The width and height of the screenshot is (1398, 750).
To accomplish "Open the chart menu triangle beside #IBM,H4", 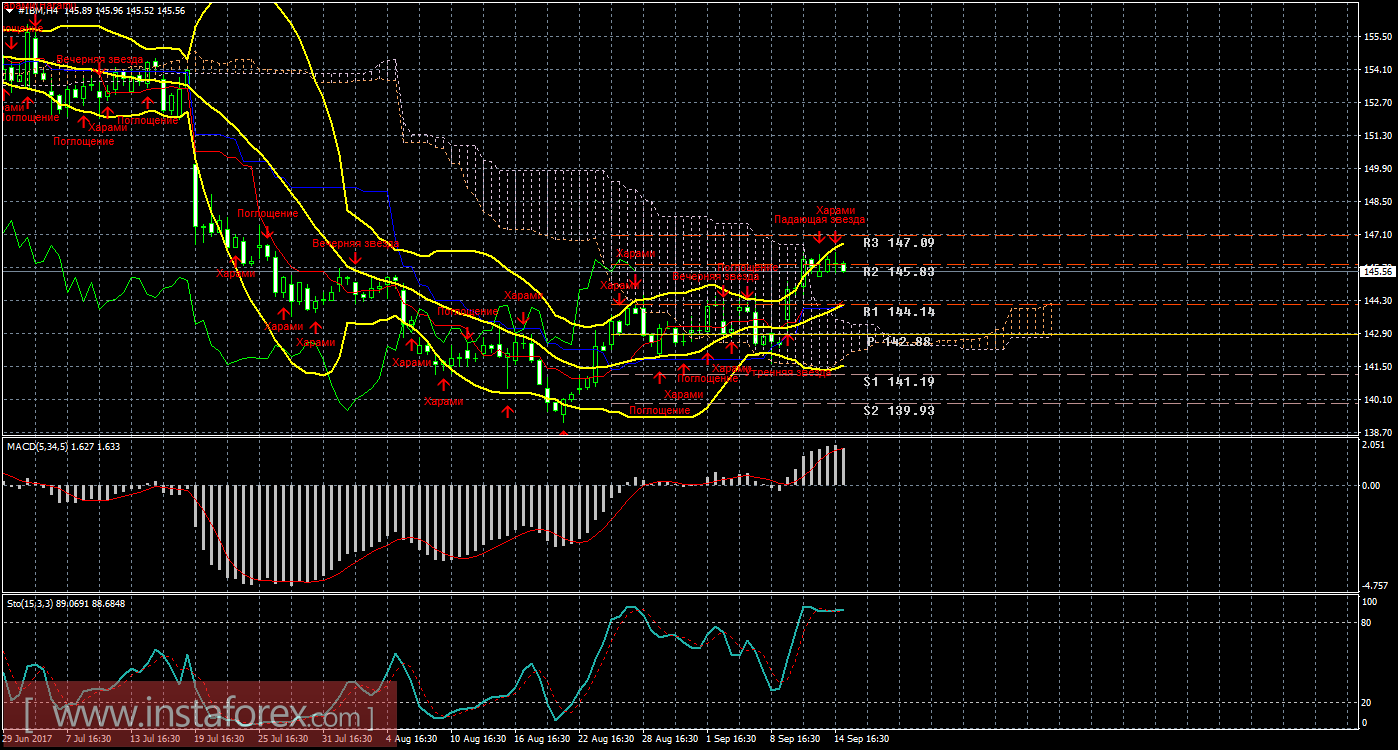I will (x=10, y=11).
